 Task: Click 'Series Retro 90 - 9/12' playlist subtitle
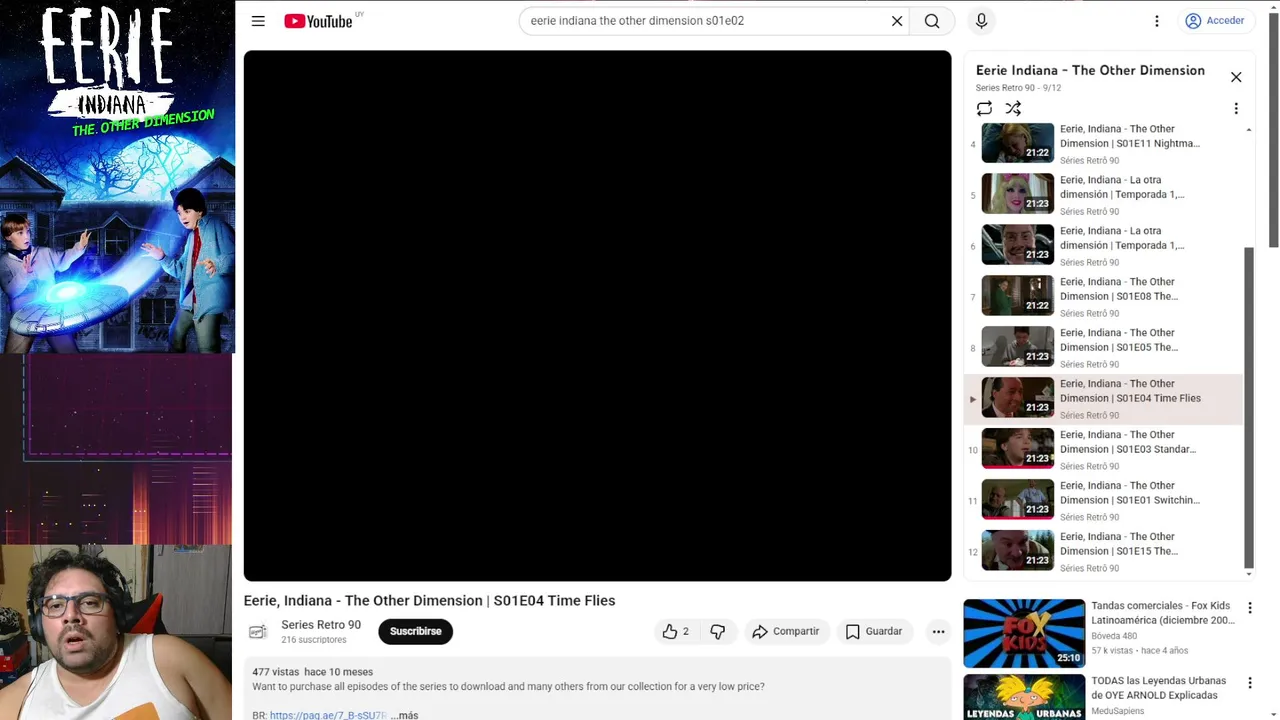click(1018, 88)
